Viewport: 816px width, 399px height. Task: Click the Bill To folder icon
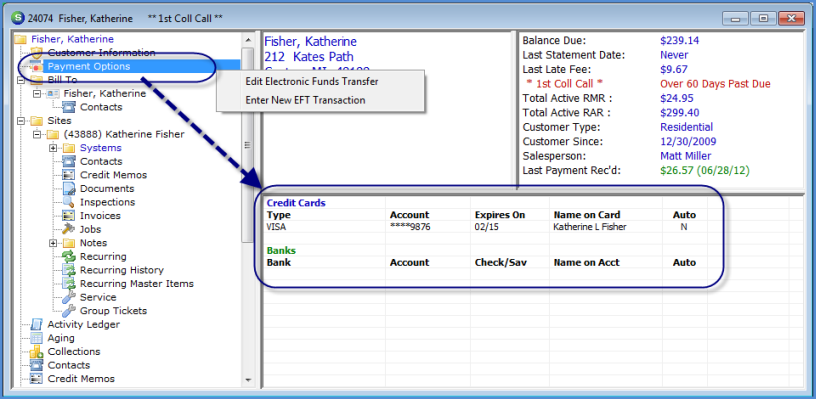[x=36, y=80]
